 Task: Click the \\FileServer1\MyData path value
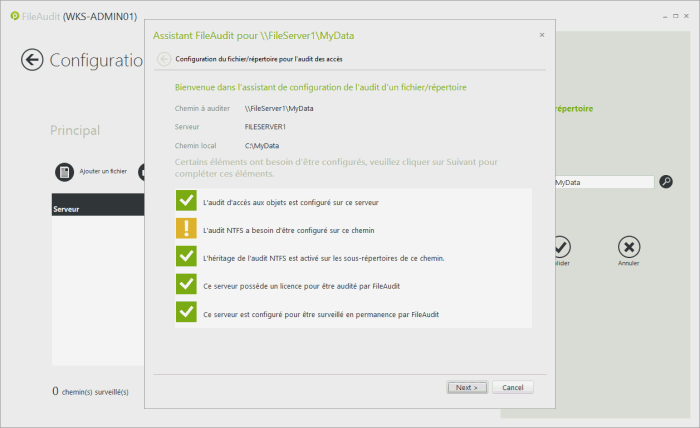(279, 108)
